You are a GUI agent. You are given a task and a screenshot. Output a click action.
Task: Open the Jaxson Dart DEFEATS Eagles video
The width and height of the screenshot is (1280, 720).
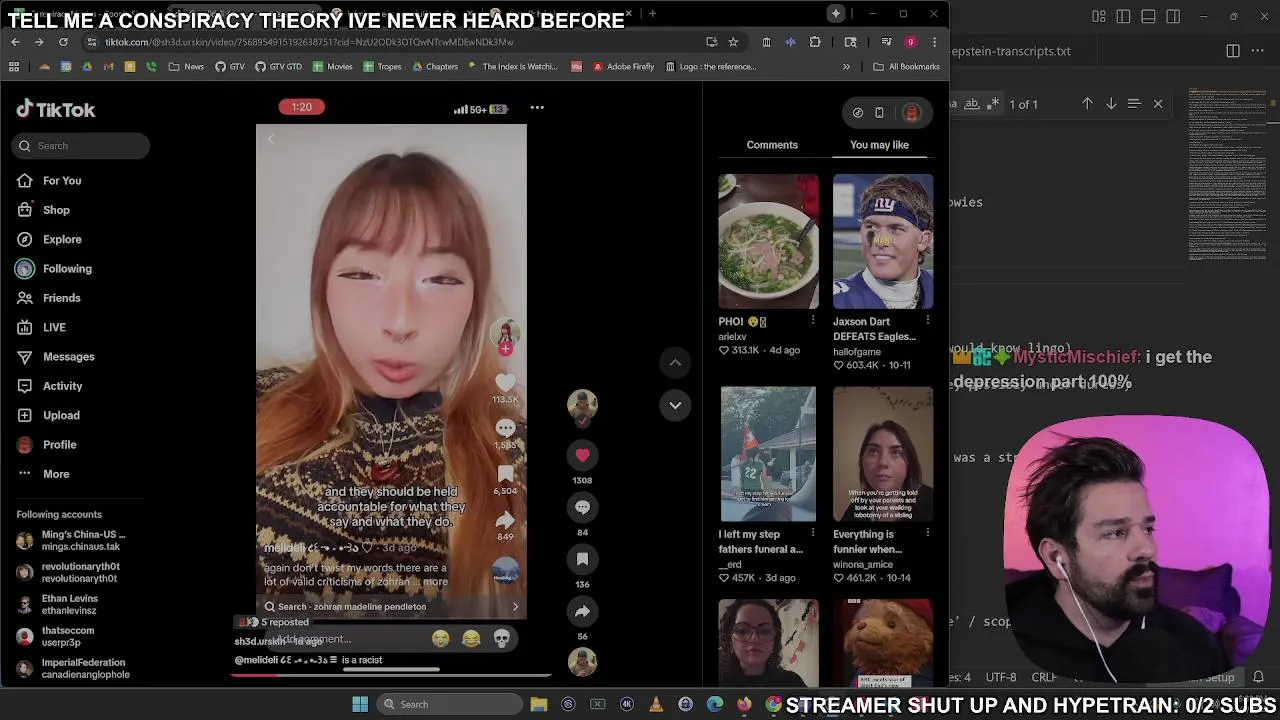[x=883, y=241]
